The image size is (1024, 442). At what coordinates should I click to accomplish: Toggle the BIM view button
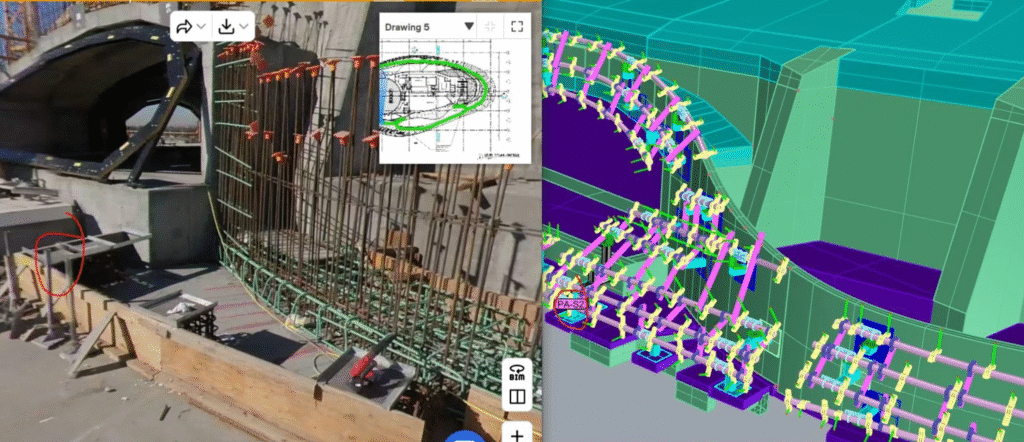click(x=517, y=370)
